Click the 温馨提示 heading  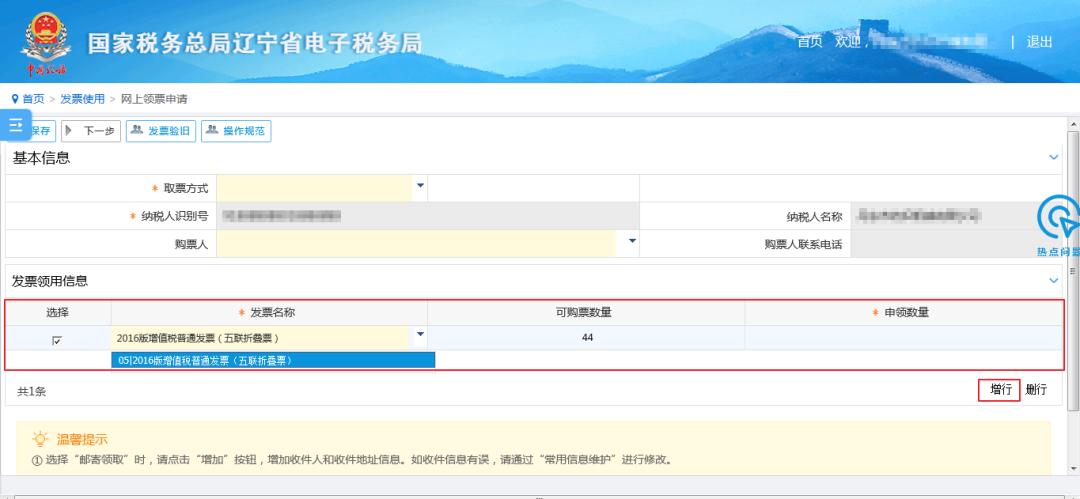coord(82,439)
